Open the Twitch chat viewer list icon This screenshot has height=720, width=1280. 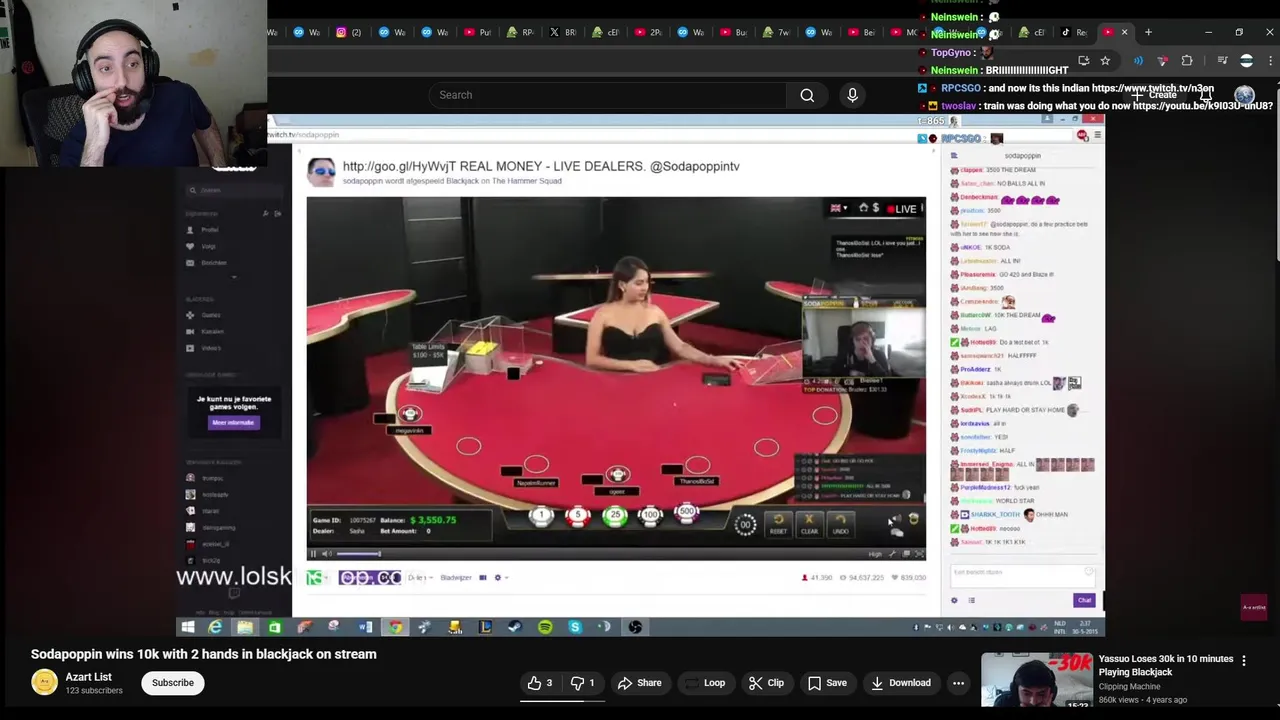coord(971,600)
